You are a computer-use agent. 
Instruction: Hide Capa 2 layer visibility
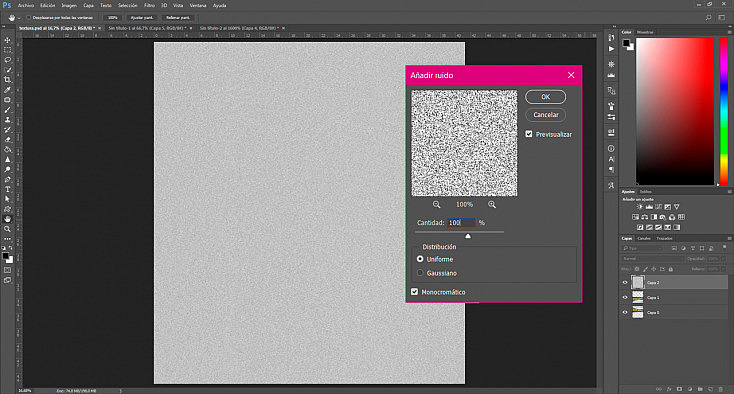tap(625, 283)
